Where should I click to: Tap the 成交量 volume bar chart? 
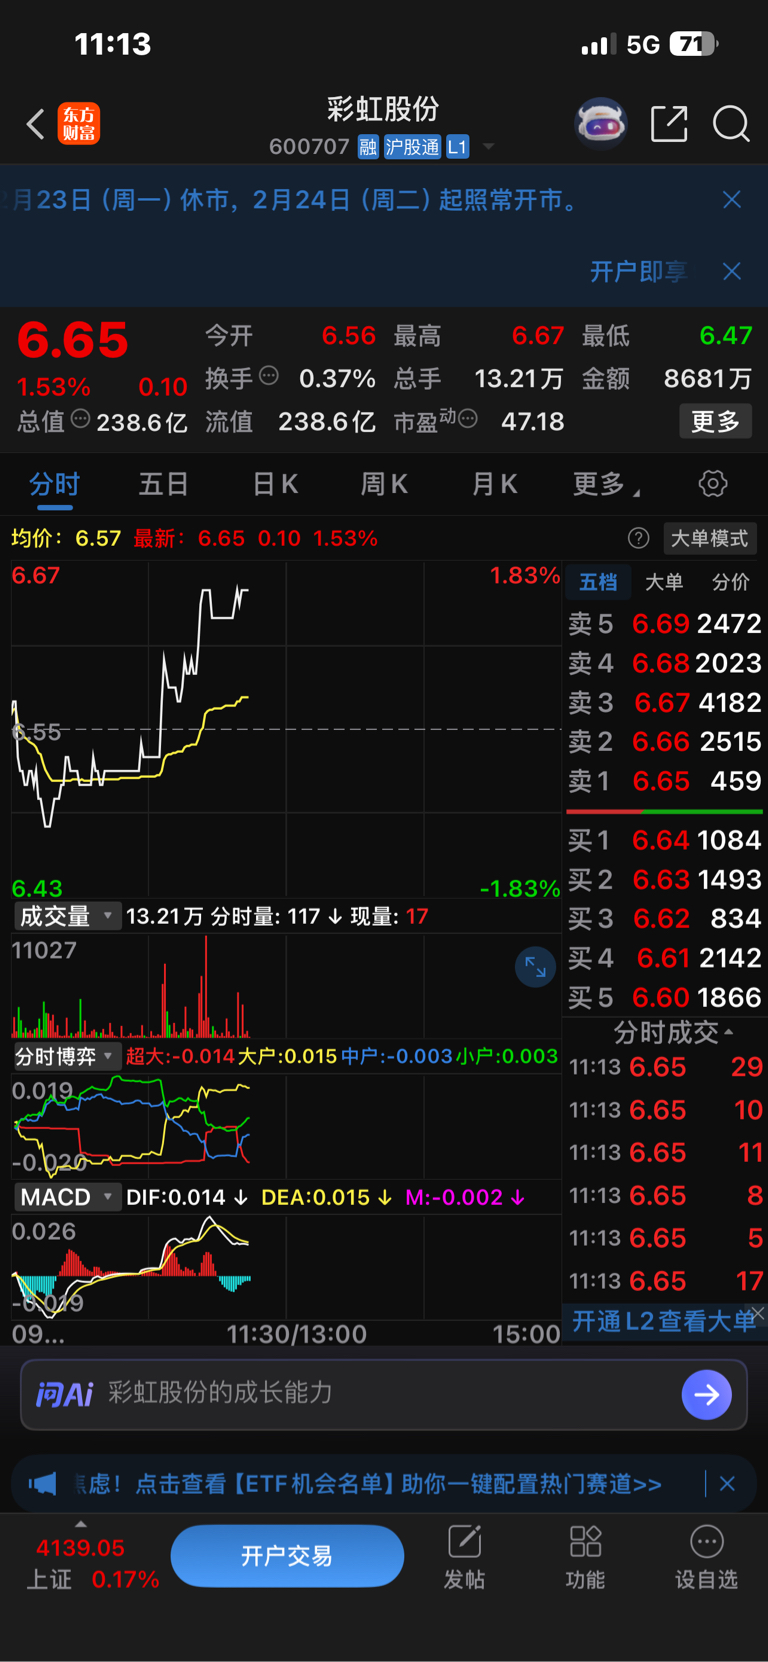[x=286, y=985]
